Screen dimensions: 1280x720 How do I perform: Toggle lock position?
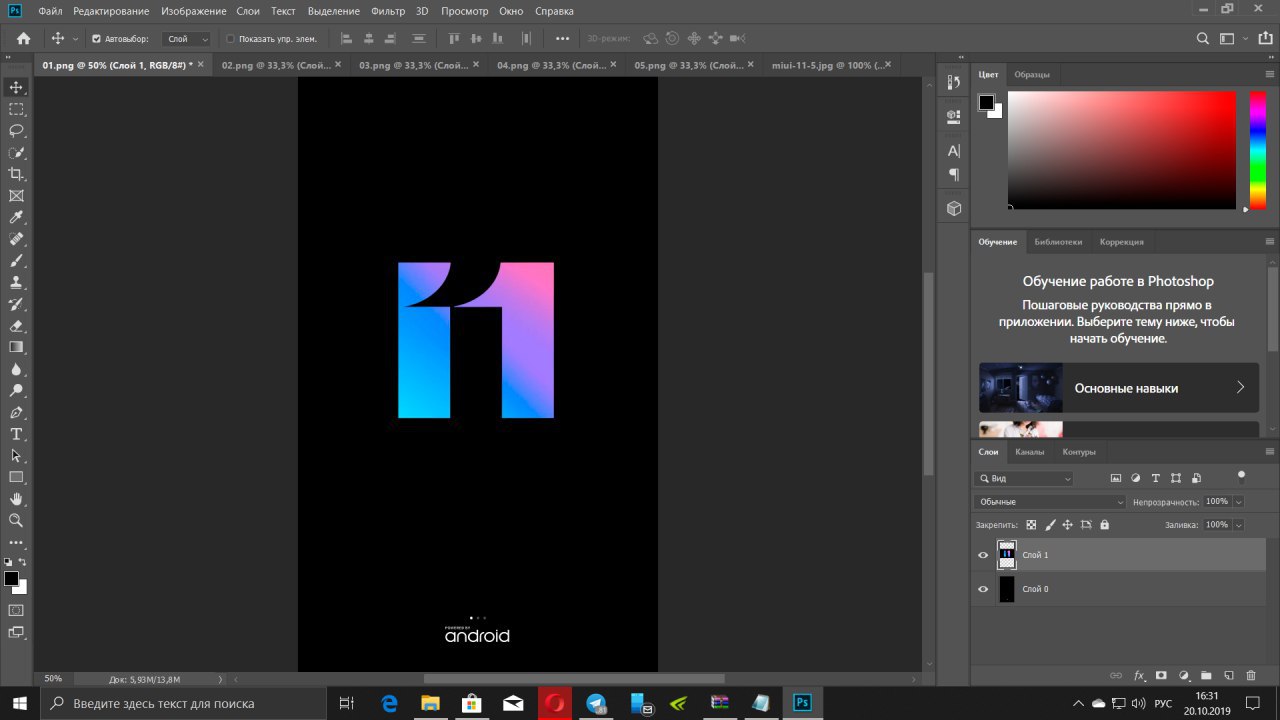[1067, 524]
